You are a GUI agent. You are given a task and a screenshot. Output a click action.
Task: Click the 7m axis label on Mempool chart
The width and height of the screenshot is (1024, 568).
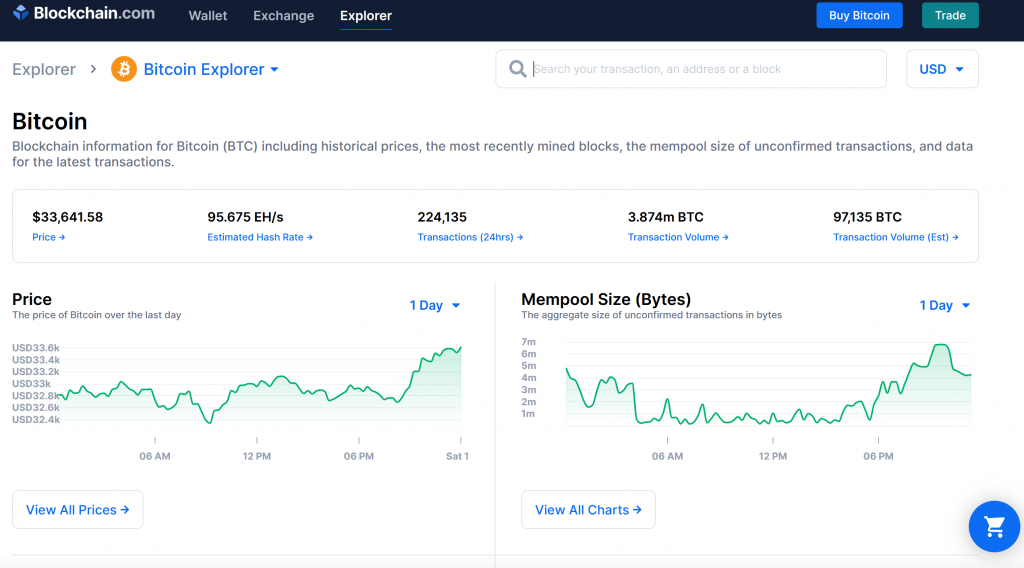pyautogui.click(x=528, y=342)
